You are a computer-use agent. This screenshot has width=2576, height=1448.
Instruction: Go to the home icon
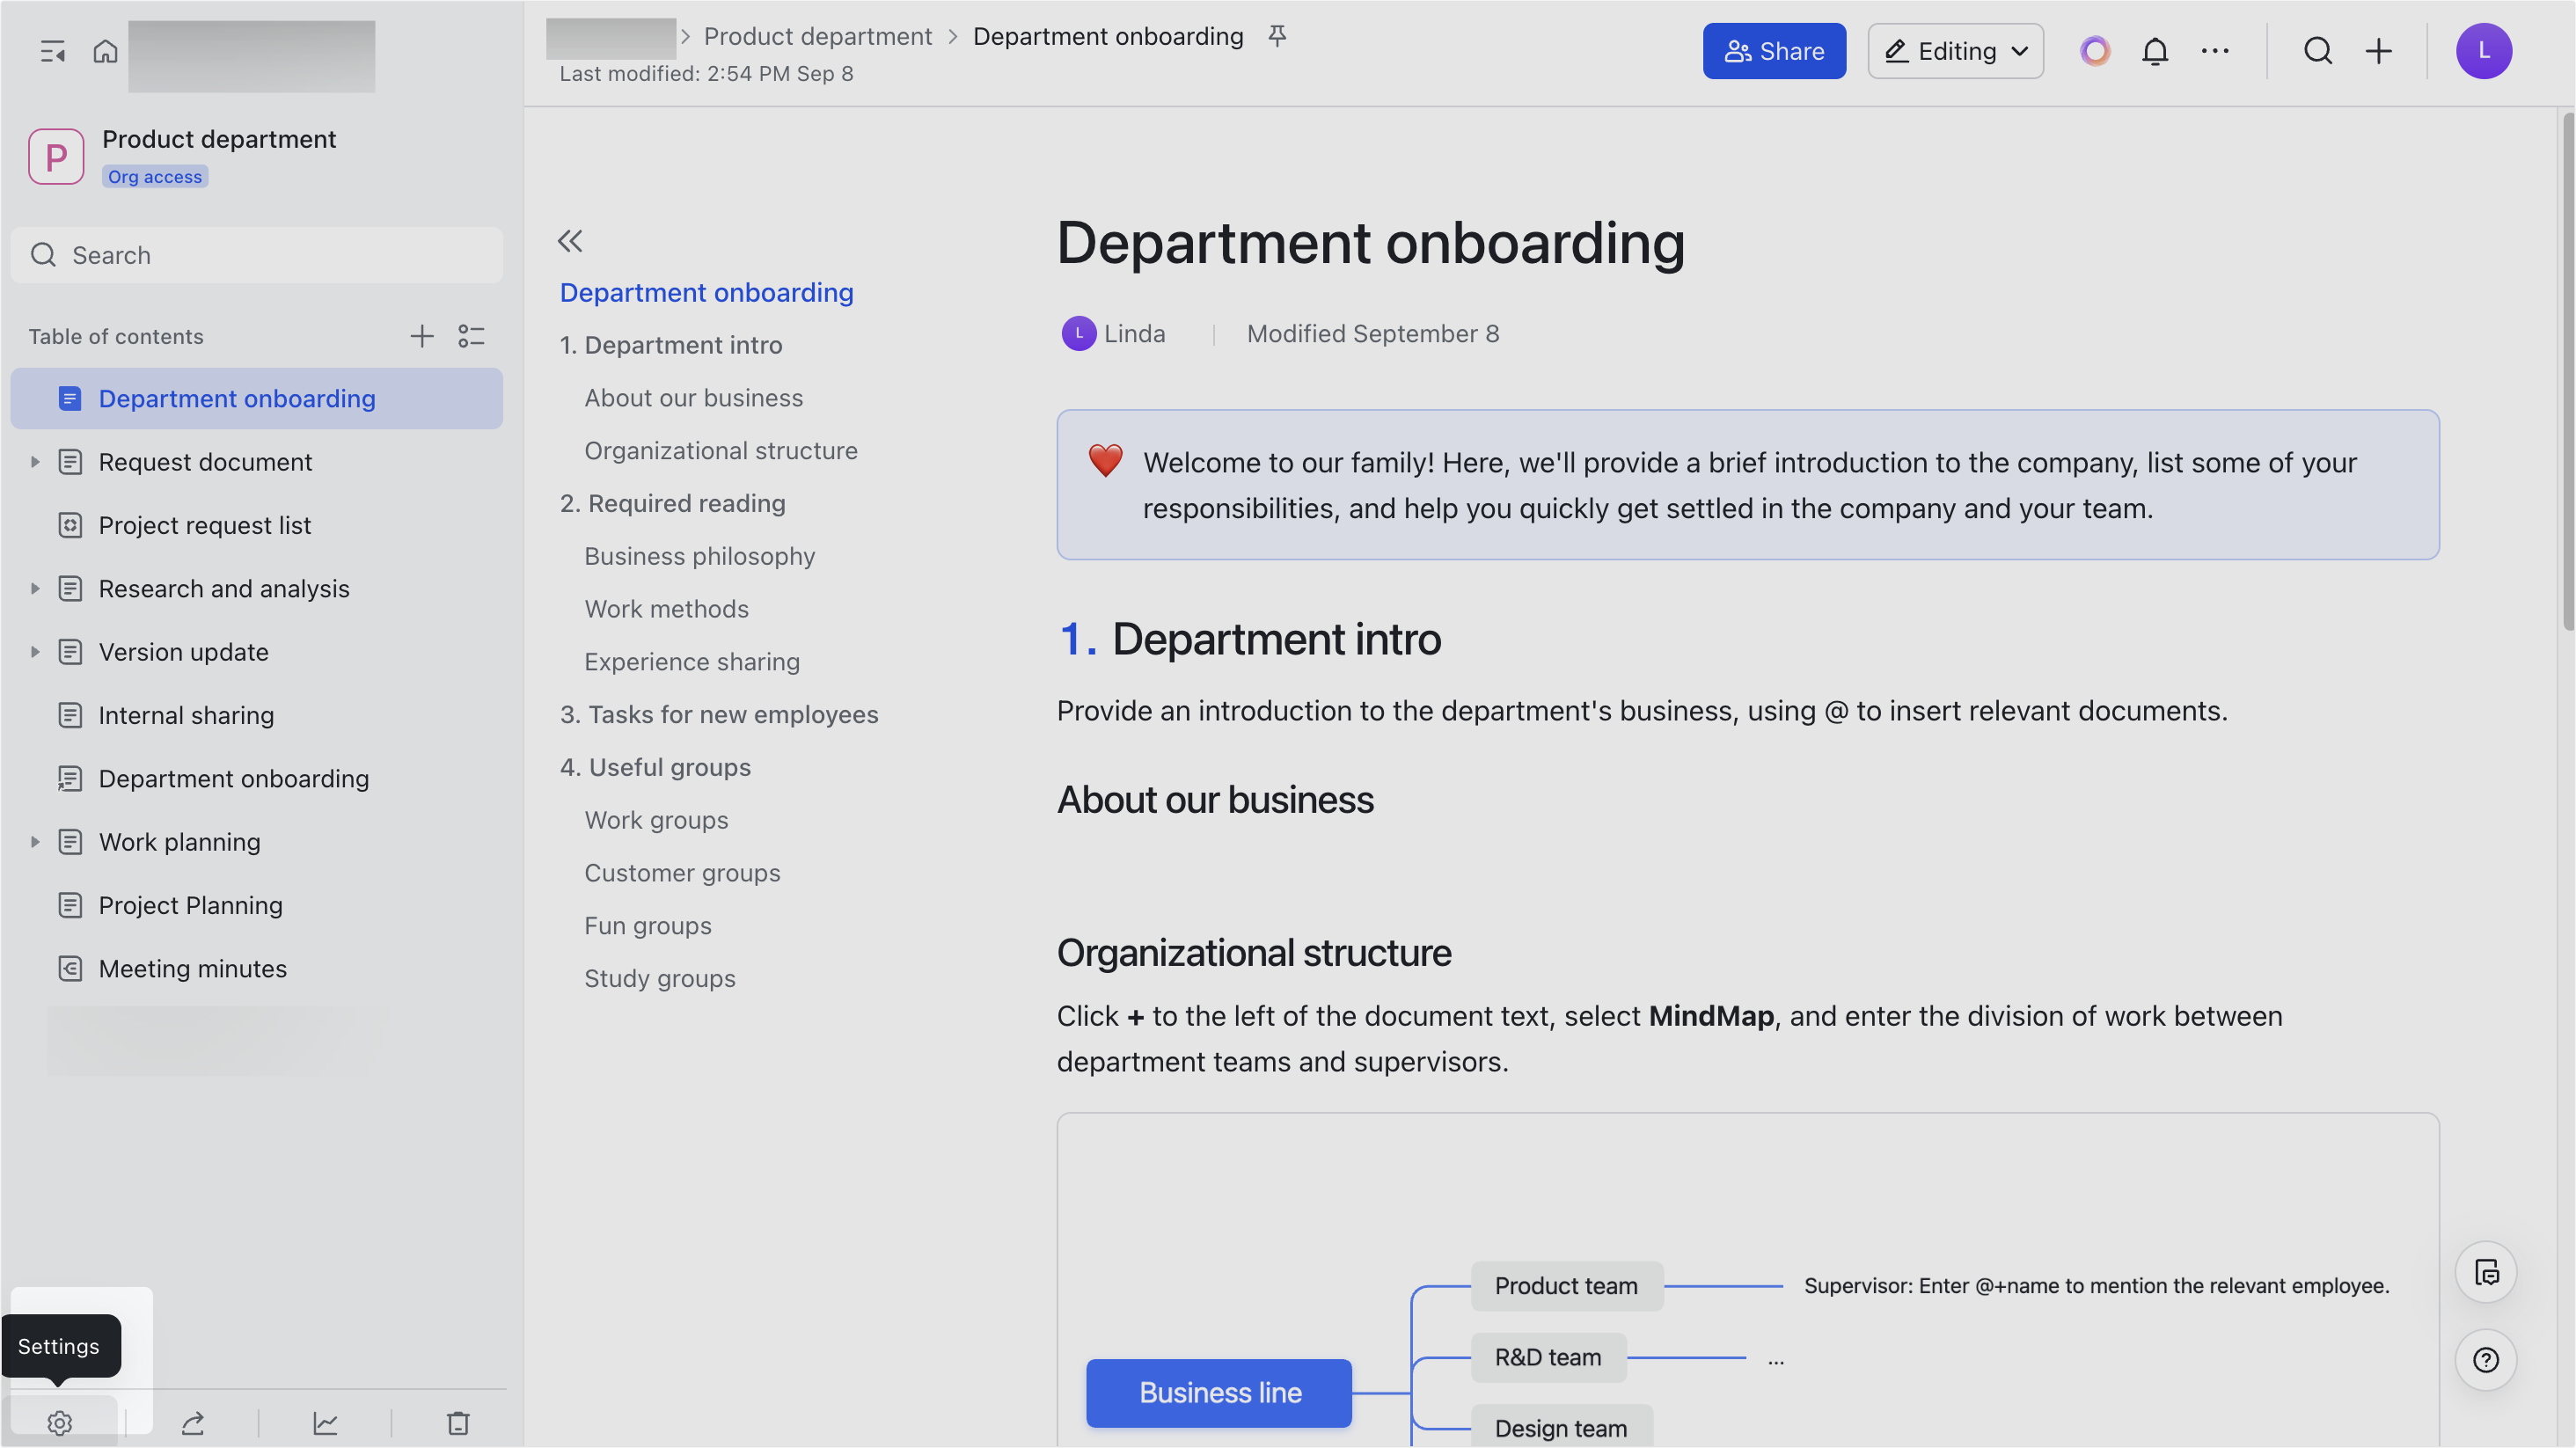(105, 51)
